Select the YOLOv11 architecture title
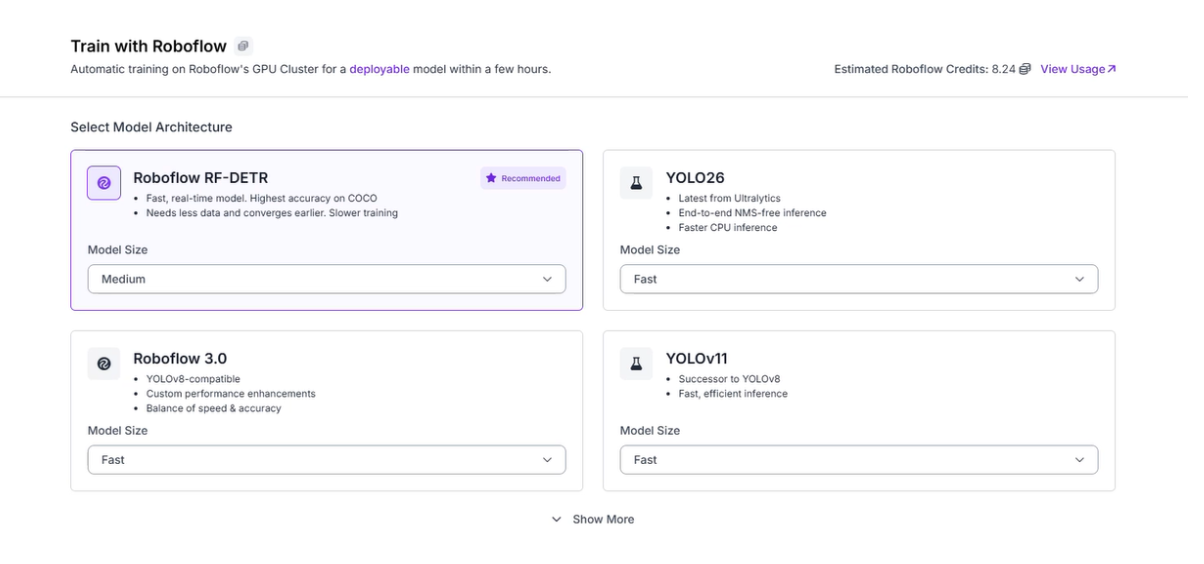1204x564 pixels. (697, 358)
